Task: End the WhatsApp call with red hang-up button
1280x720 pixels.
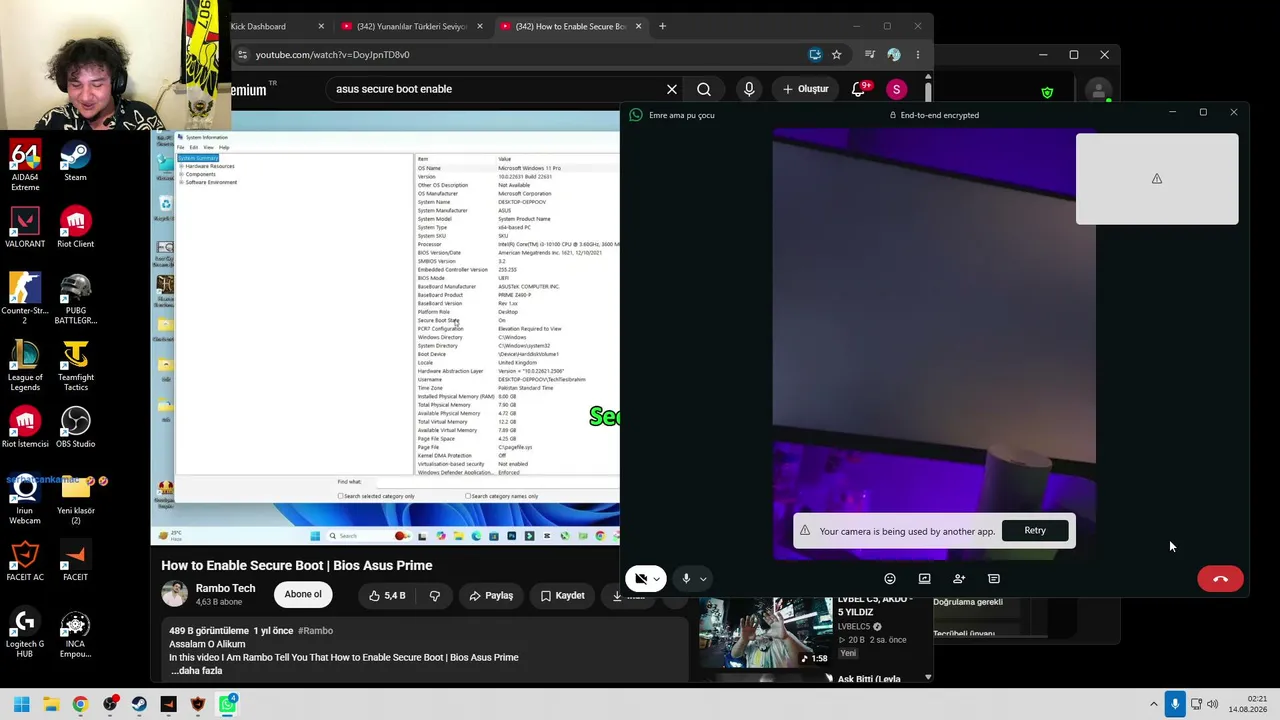Action: coord(1220,579)
